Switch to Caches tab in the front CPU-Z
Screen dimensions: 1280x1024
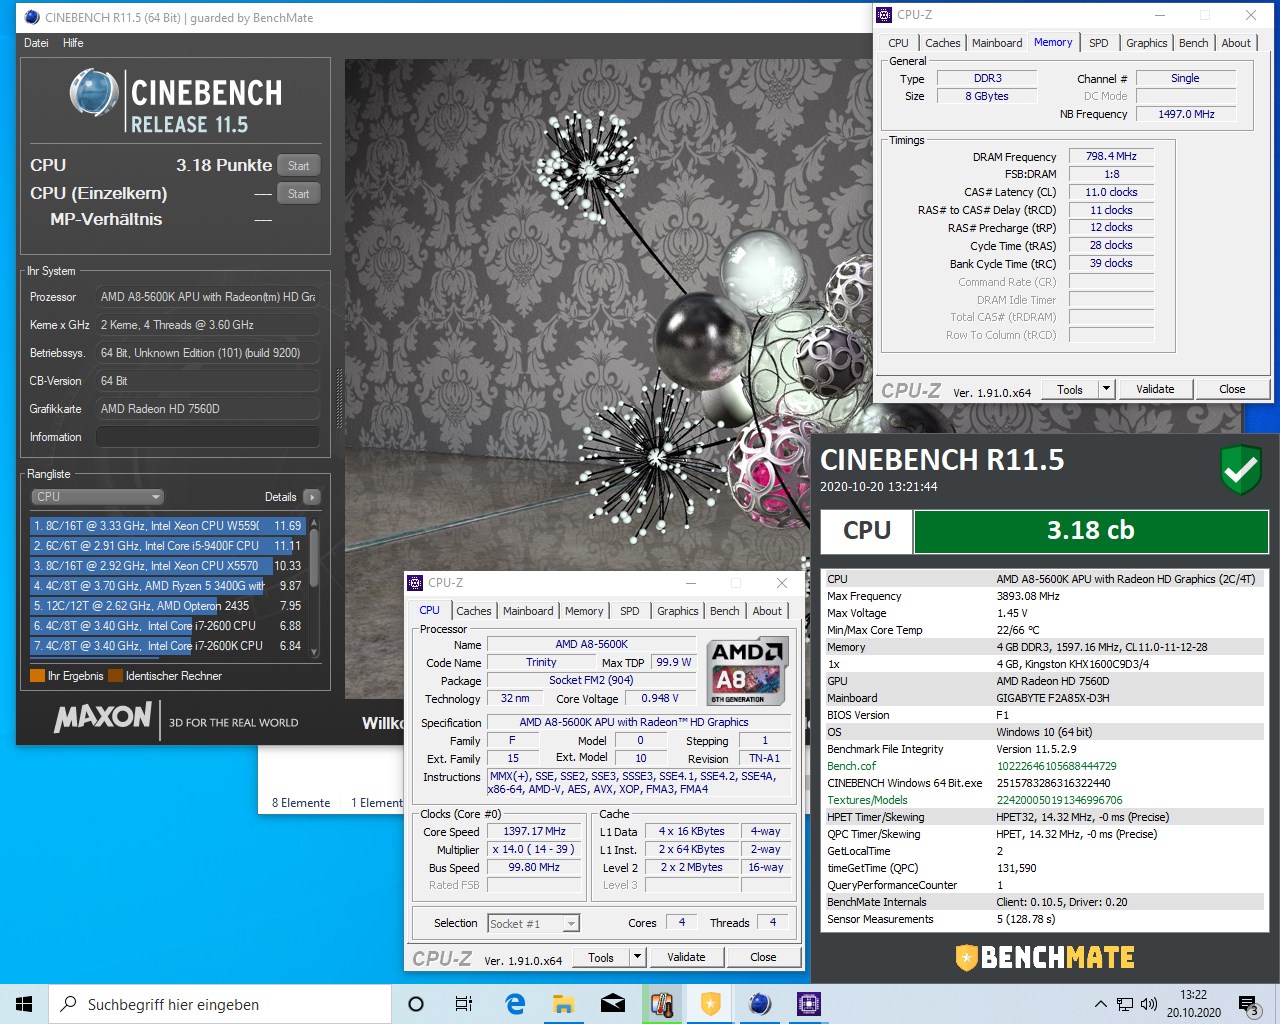(474, 611)
